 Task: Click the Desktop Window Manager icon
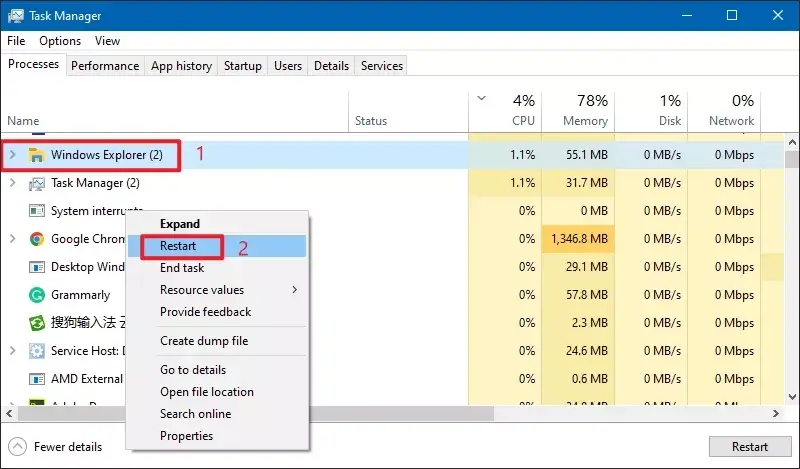pyautogui.click(x=36, y=267)
